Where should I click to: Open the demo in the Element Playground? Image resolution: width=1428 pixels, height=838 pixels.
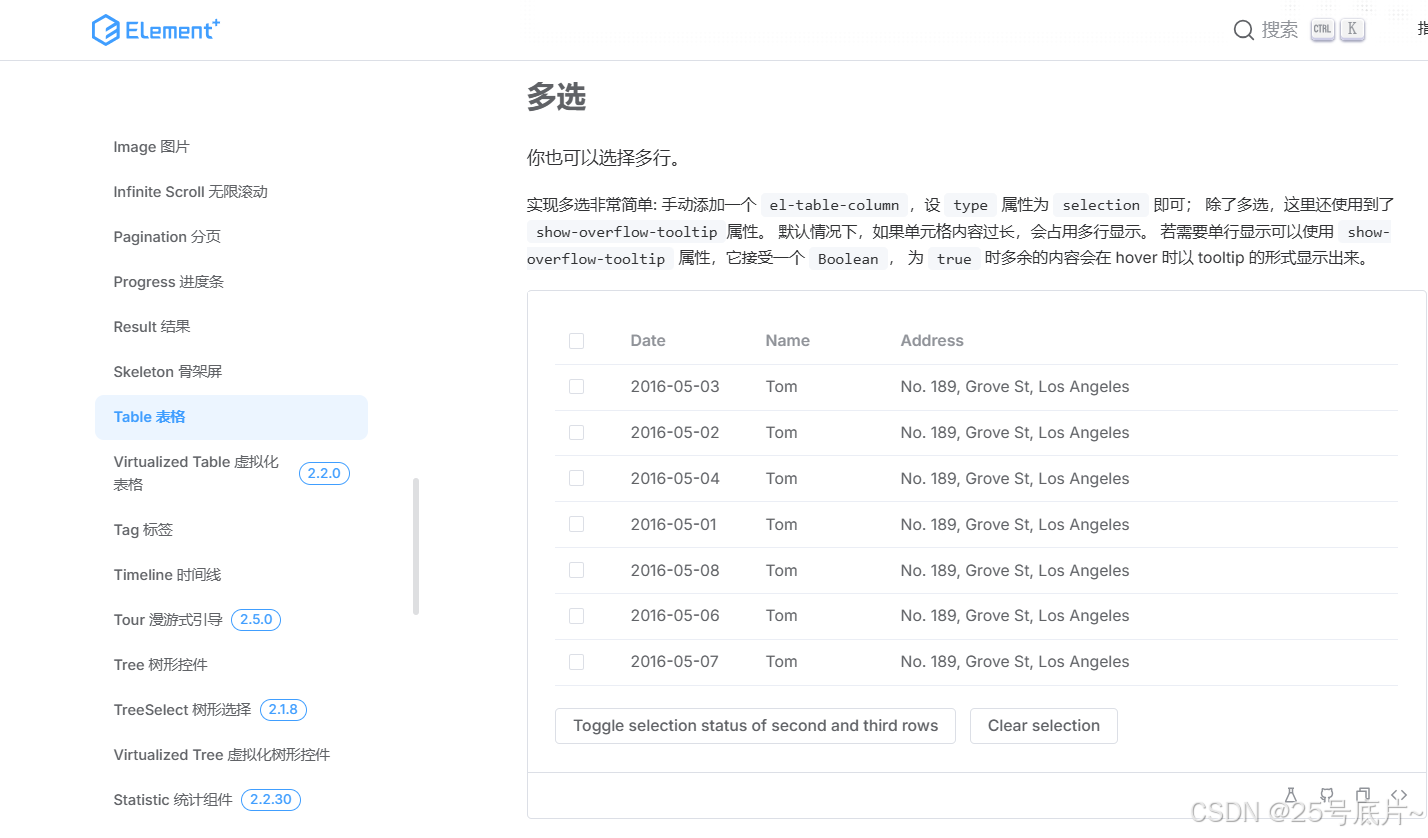click(x=1290, y=795)
